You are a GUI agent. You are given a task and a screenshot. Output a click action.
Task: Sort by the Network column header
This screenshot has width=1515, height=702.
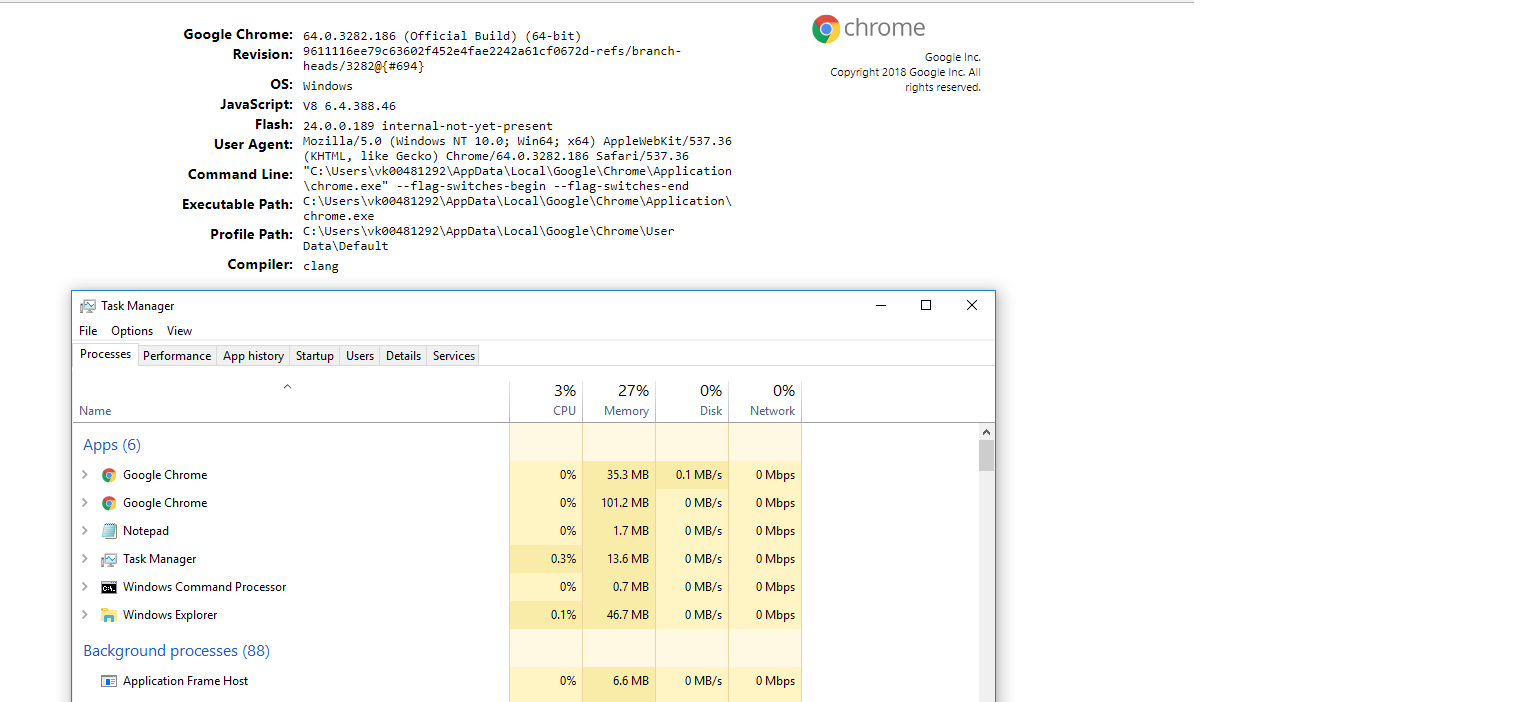(765, 401)
